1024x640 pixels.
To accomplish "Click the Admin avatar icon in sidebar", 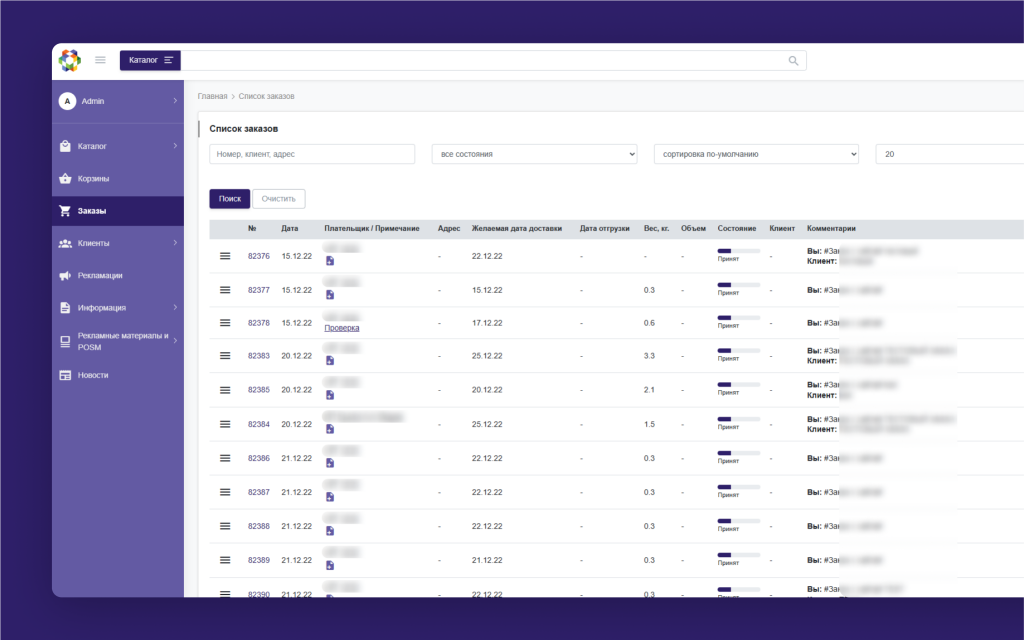I will (x=67, y=101).
